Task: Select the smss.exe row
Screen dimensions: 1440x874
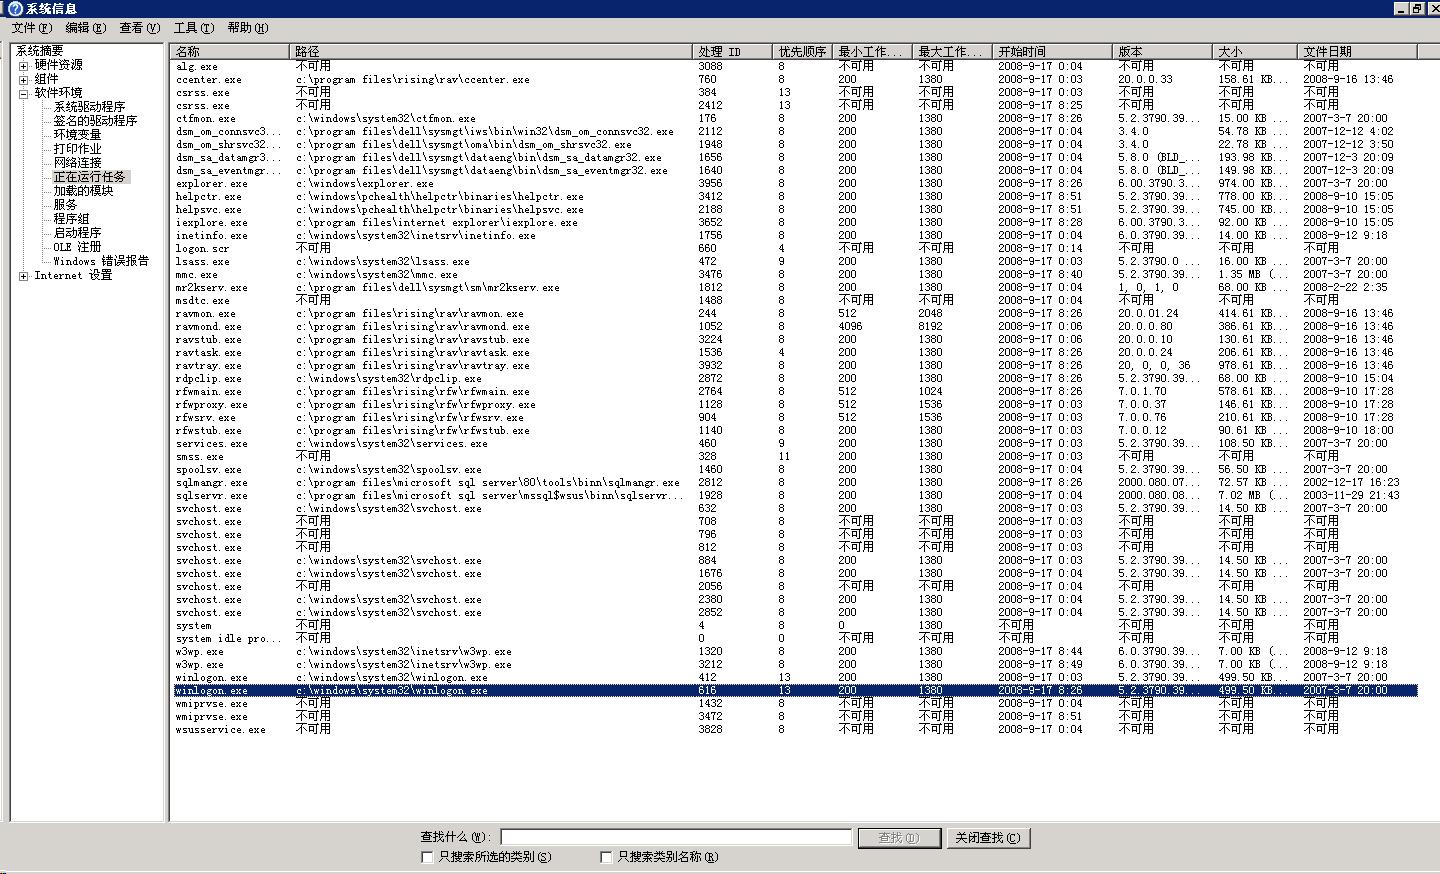Action: pyautogui.click(x=795, y=457)
